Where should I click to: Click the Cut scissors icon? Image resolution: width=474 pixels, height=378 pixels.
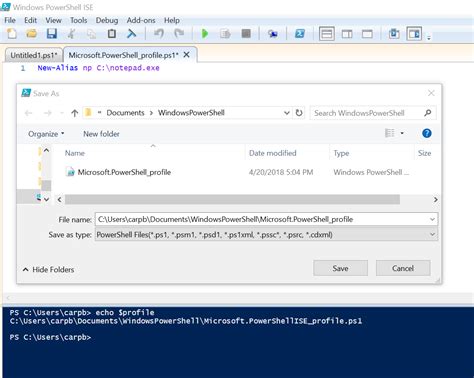[71, 34]
